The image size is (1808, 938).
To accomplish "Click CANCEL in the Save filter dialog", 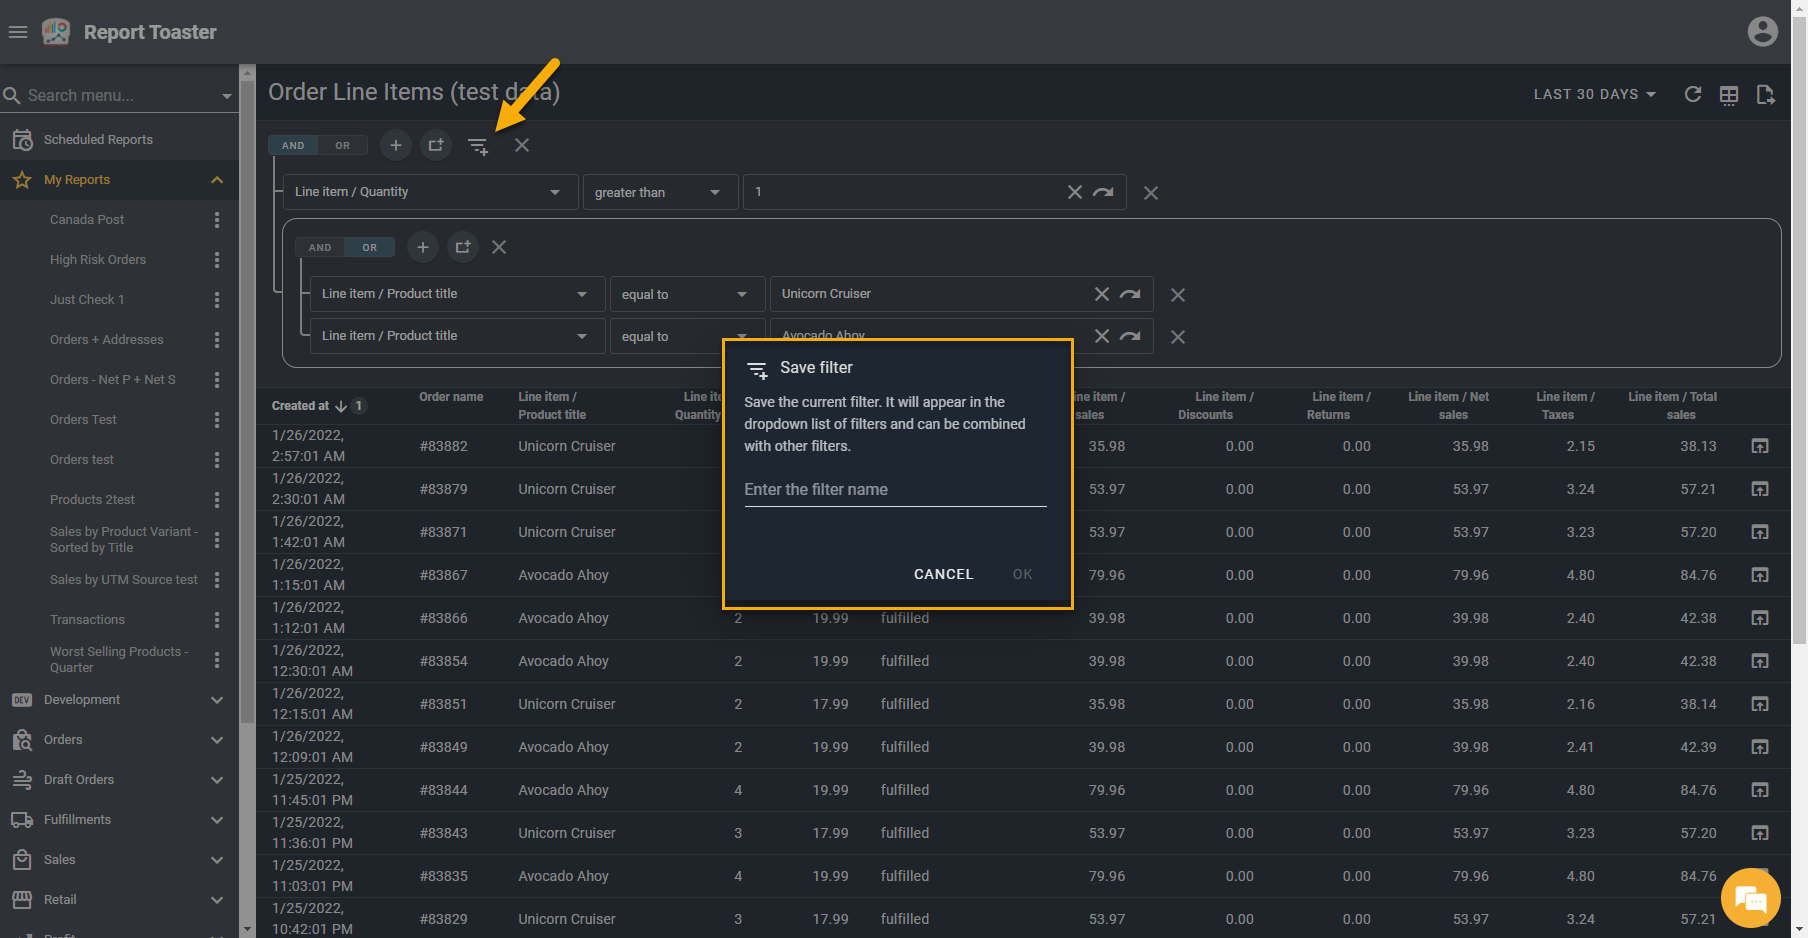I will pos(943,574).
